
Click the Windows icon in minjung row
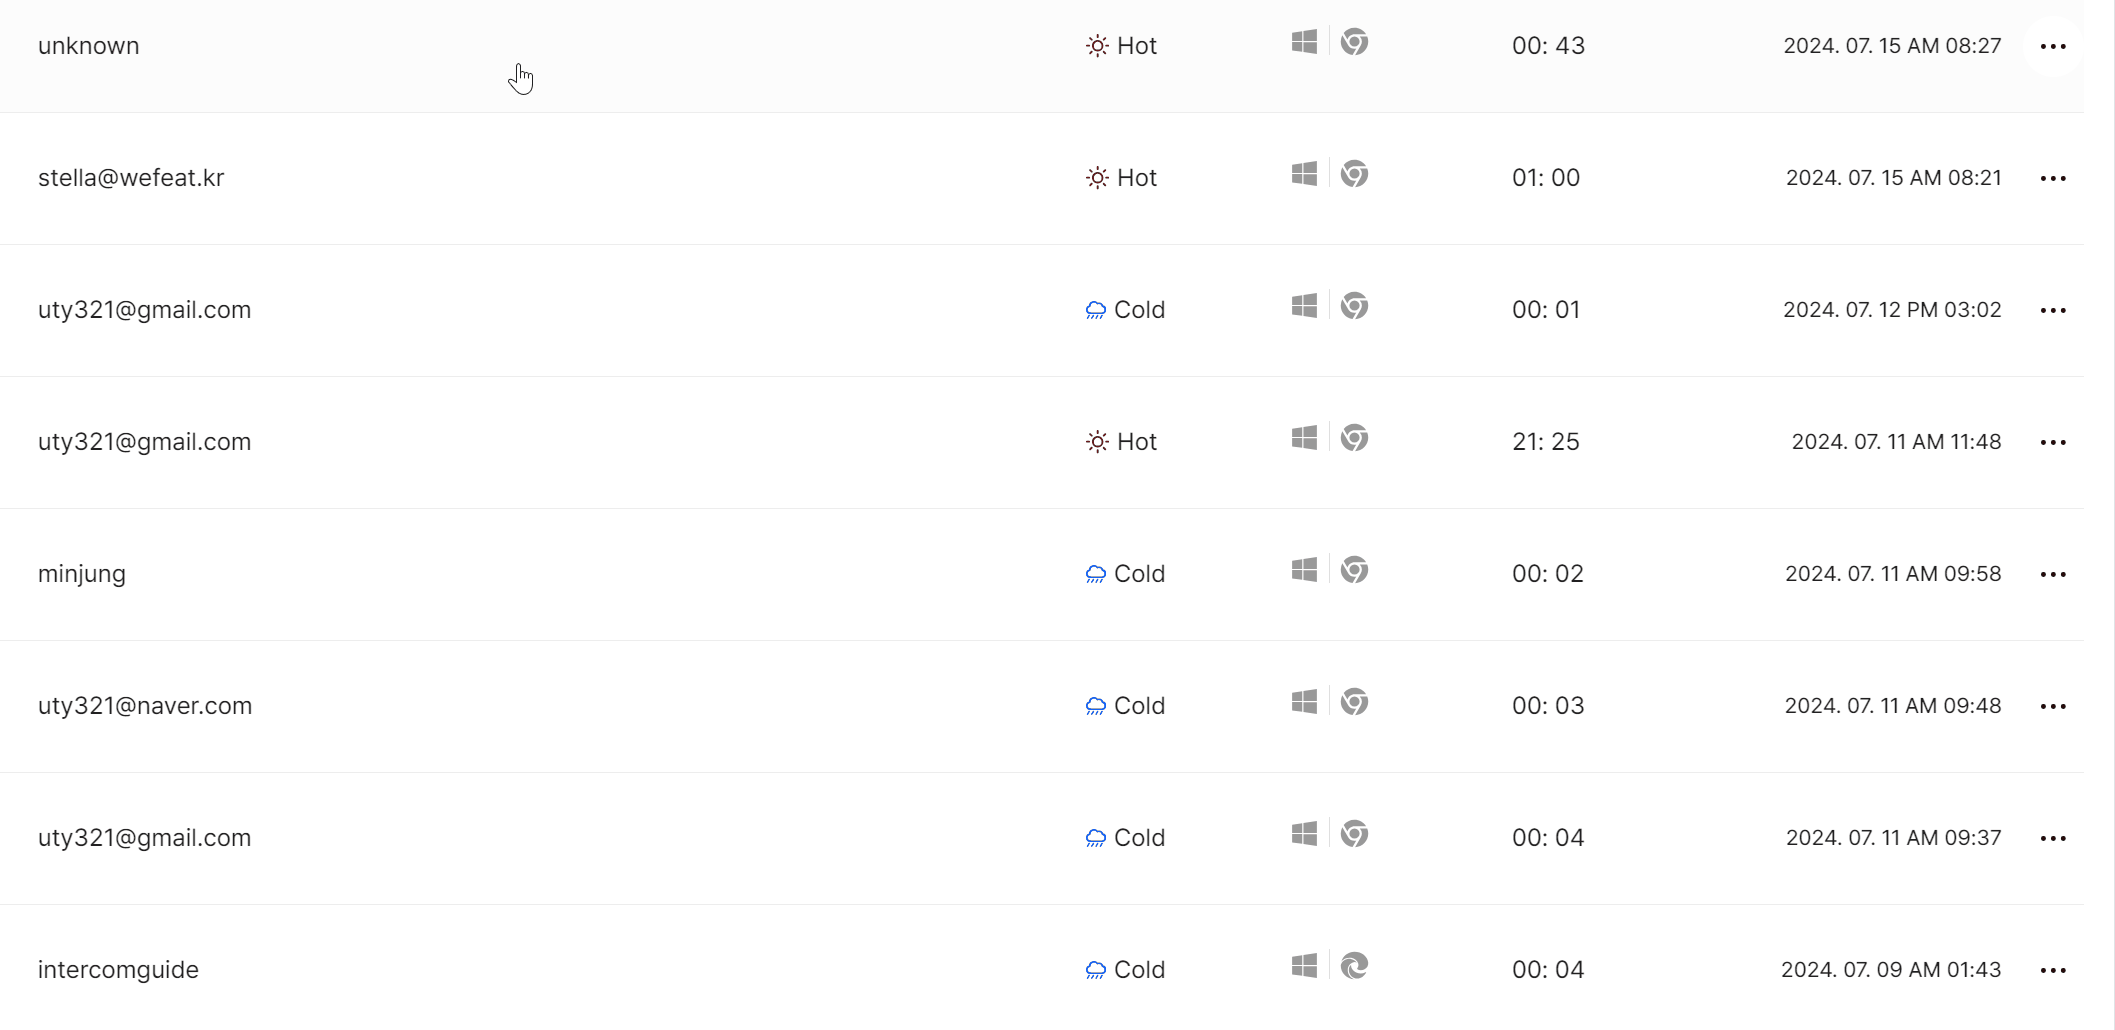[x=1304, y=570]
